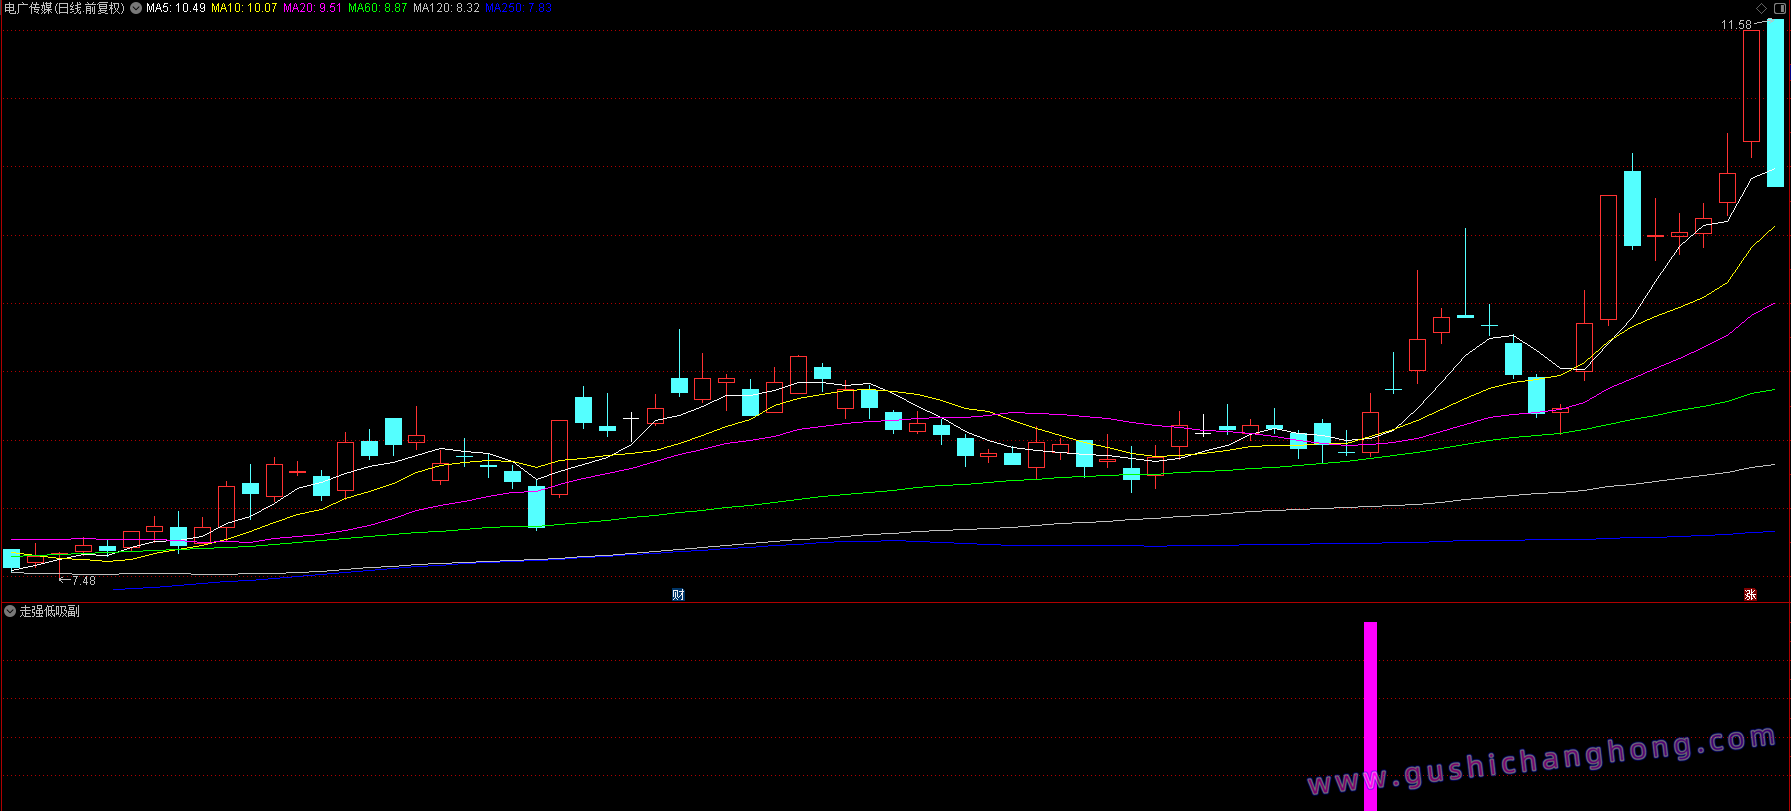Toggle the side panel icon at top right
Image resolution: width=1791 pixels, height=811 pixels.
[x=1778, y=8]
